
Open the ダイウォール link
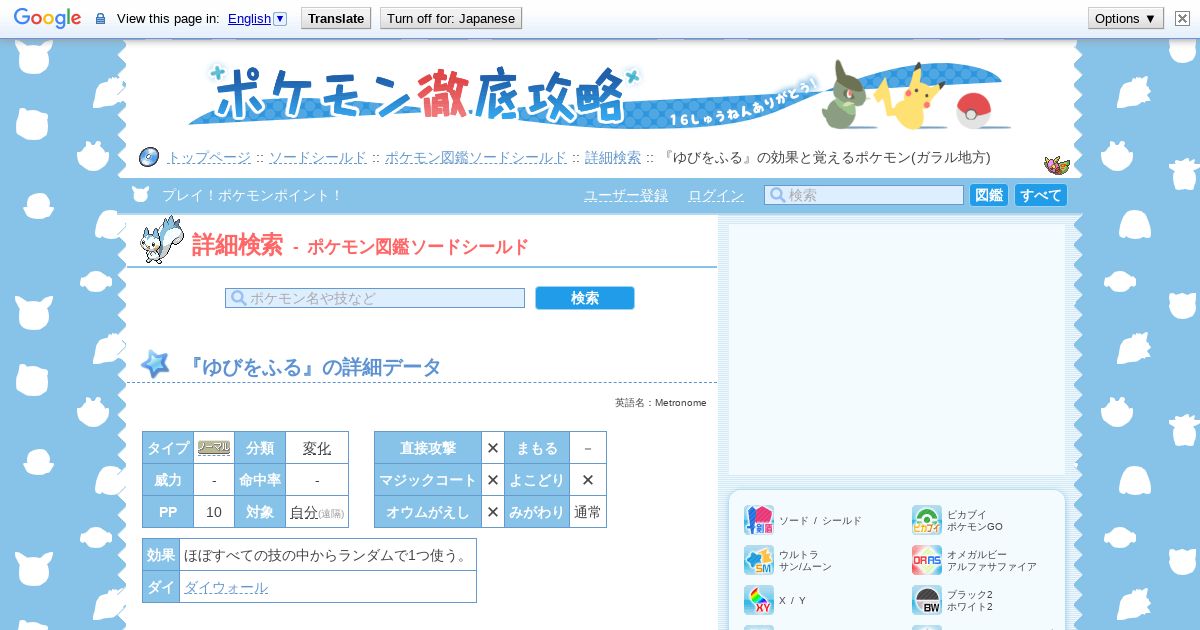coord(226,587)
